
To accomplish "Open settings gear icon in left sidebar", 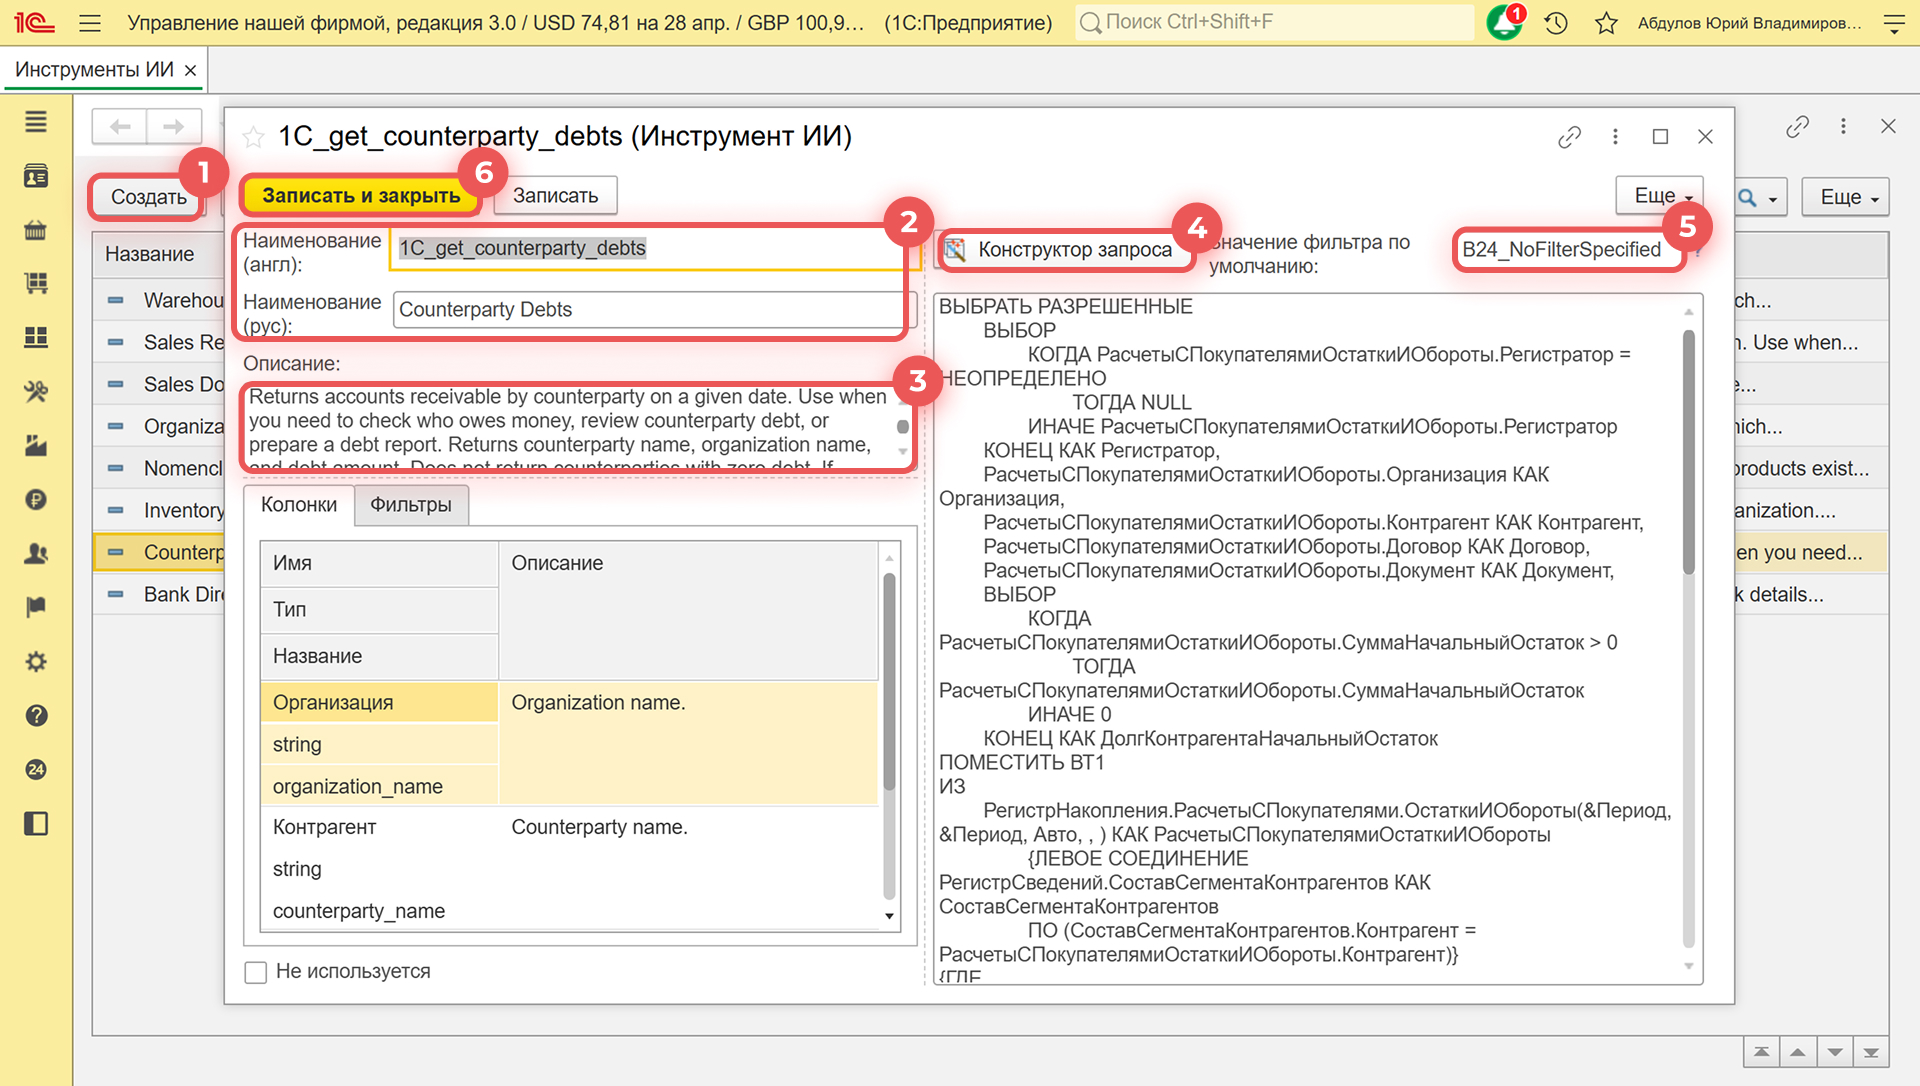I will click(36, 662).
